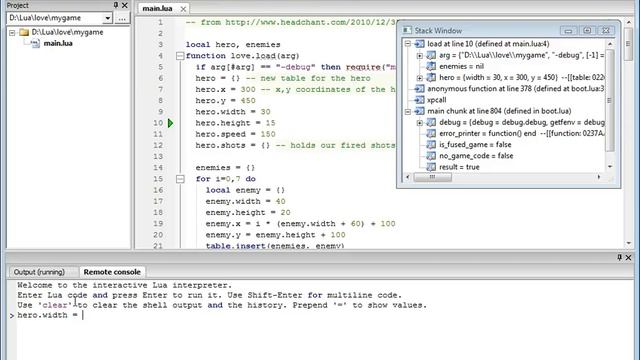Click Stack Window horizontal scroll left arrow

(407, 177)
